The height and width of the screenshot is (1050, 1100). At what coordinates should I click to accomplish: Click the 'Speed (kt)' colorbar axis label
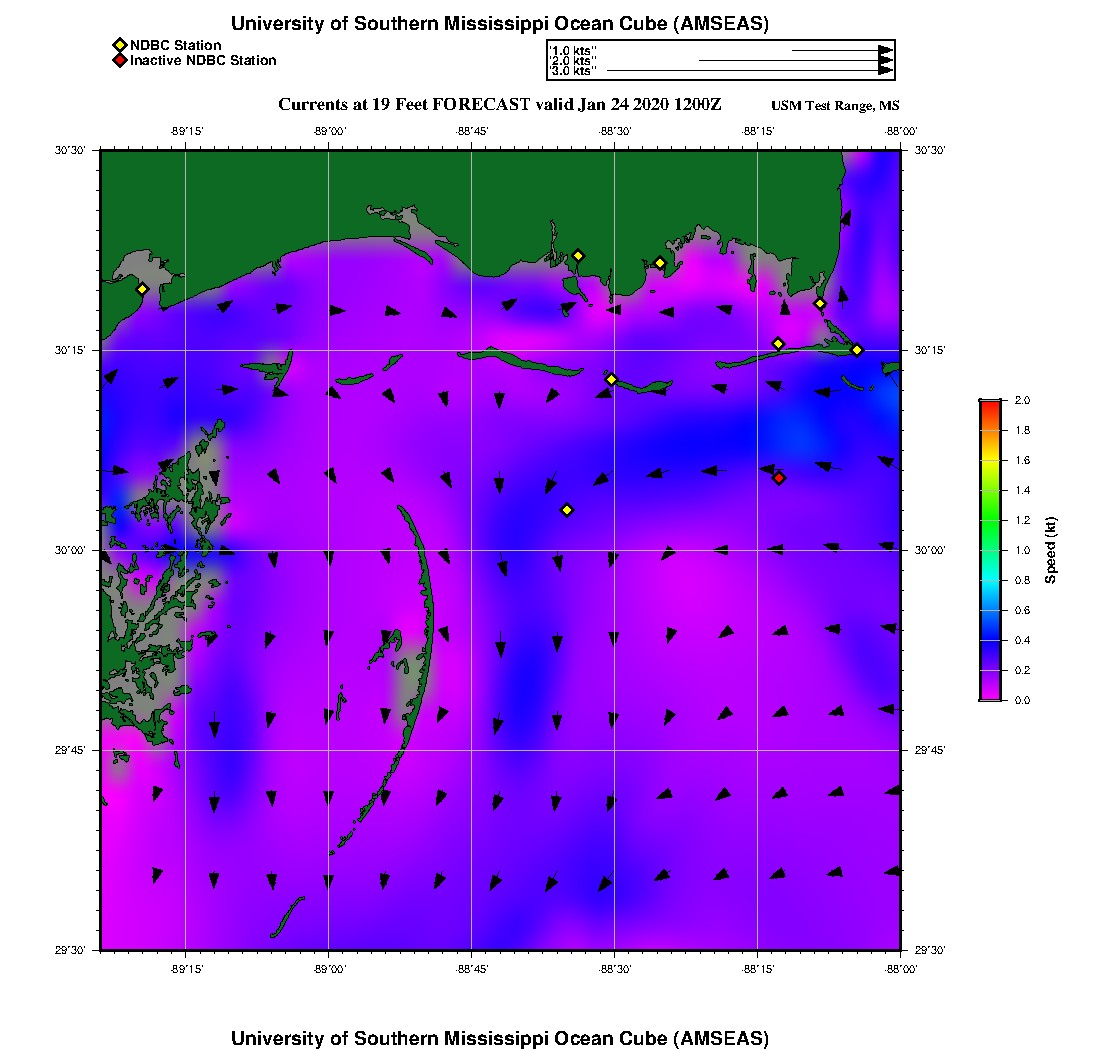tap(1051, 550)
